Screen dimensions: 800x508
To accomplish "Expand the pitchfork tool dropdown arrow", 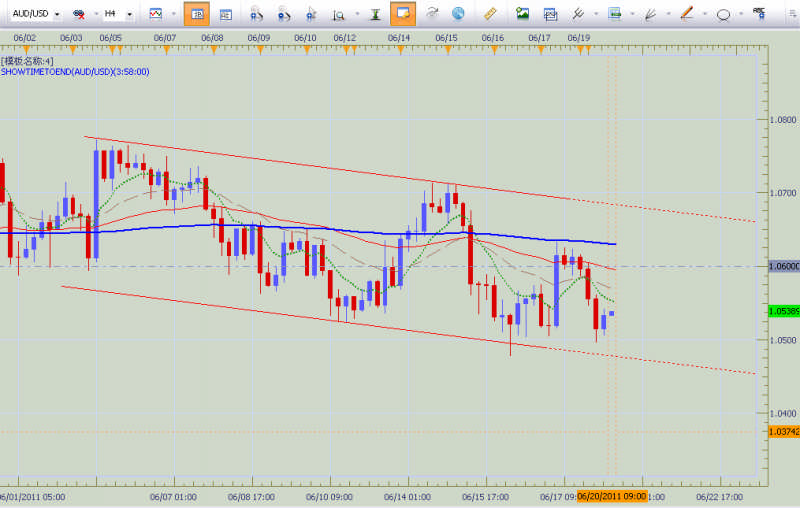I will pos(596,14).
